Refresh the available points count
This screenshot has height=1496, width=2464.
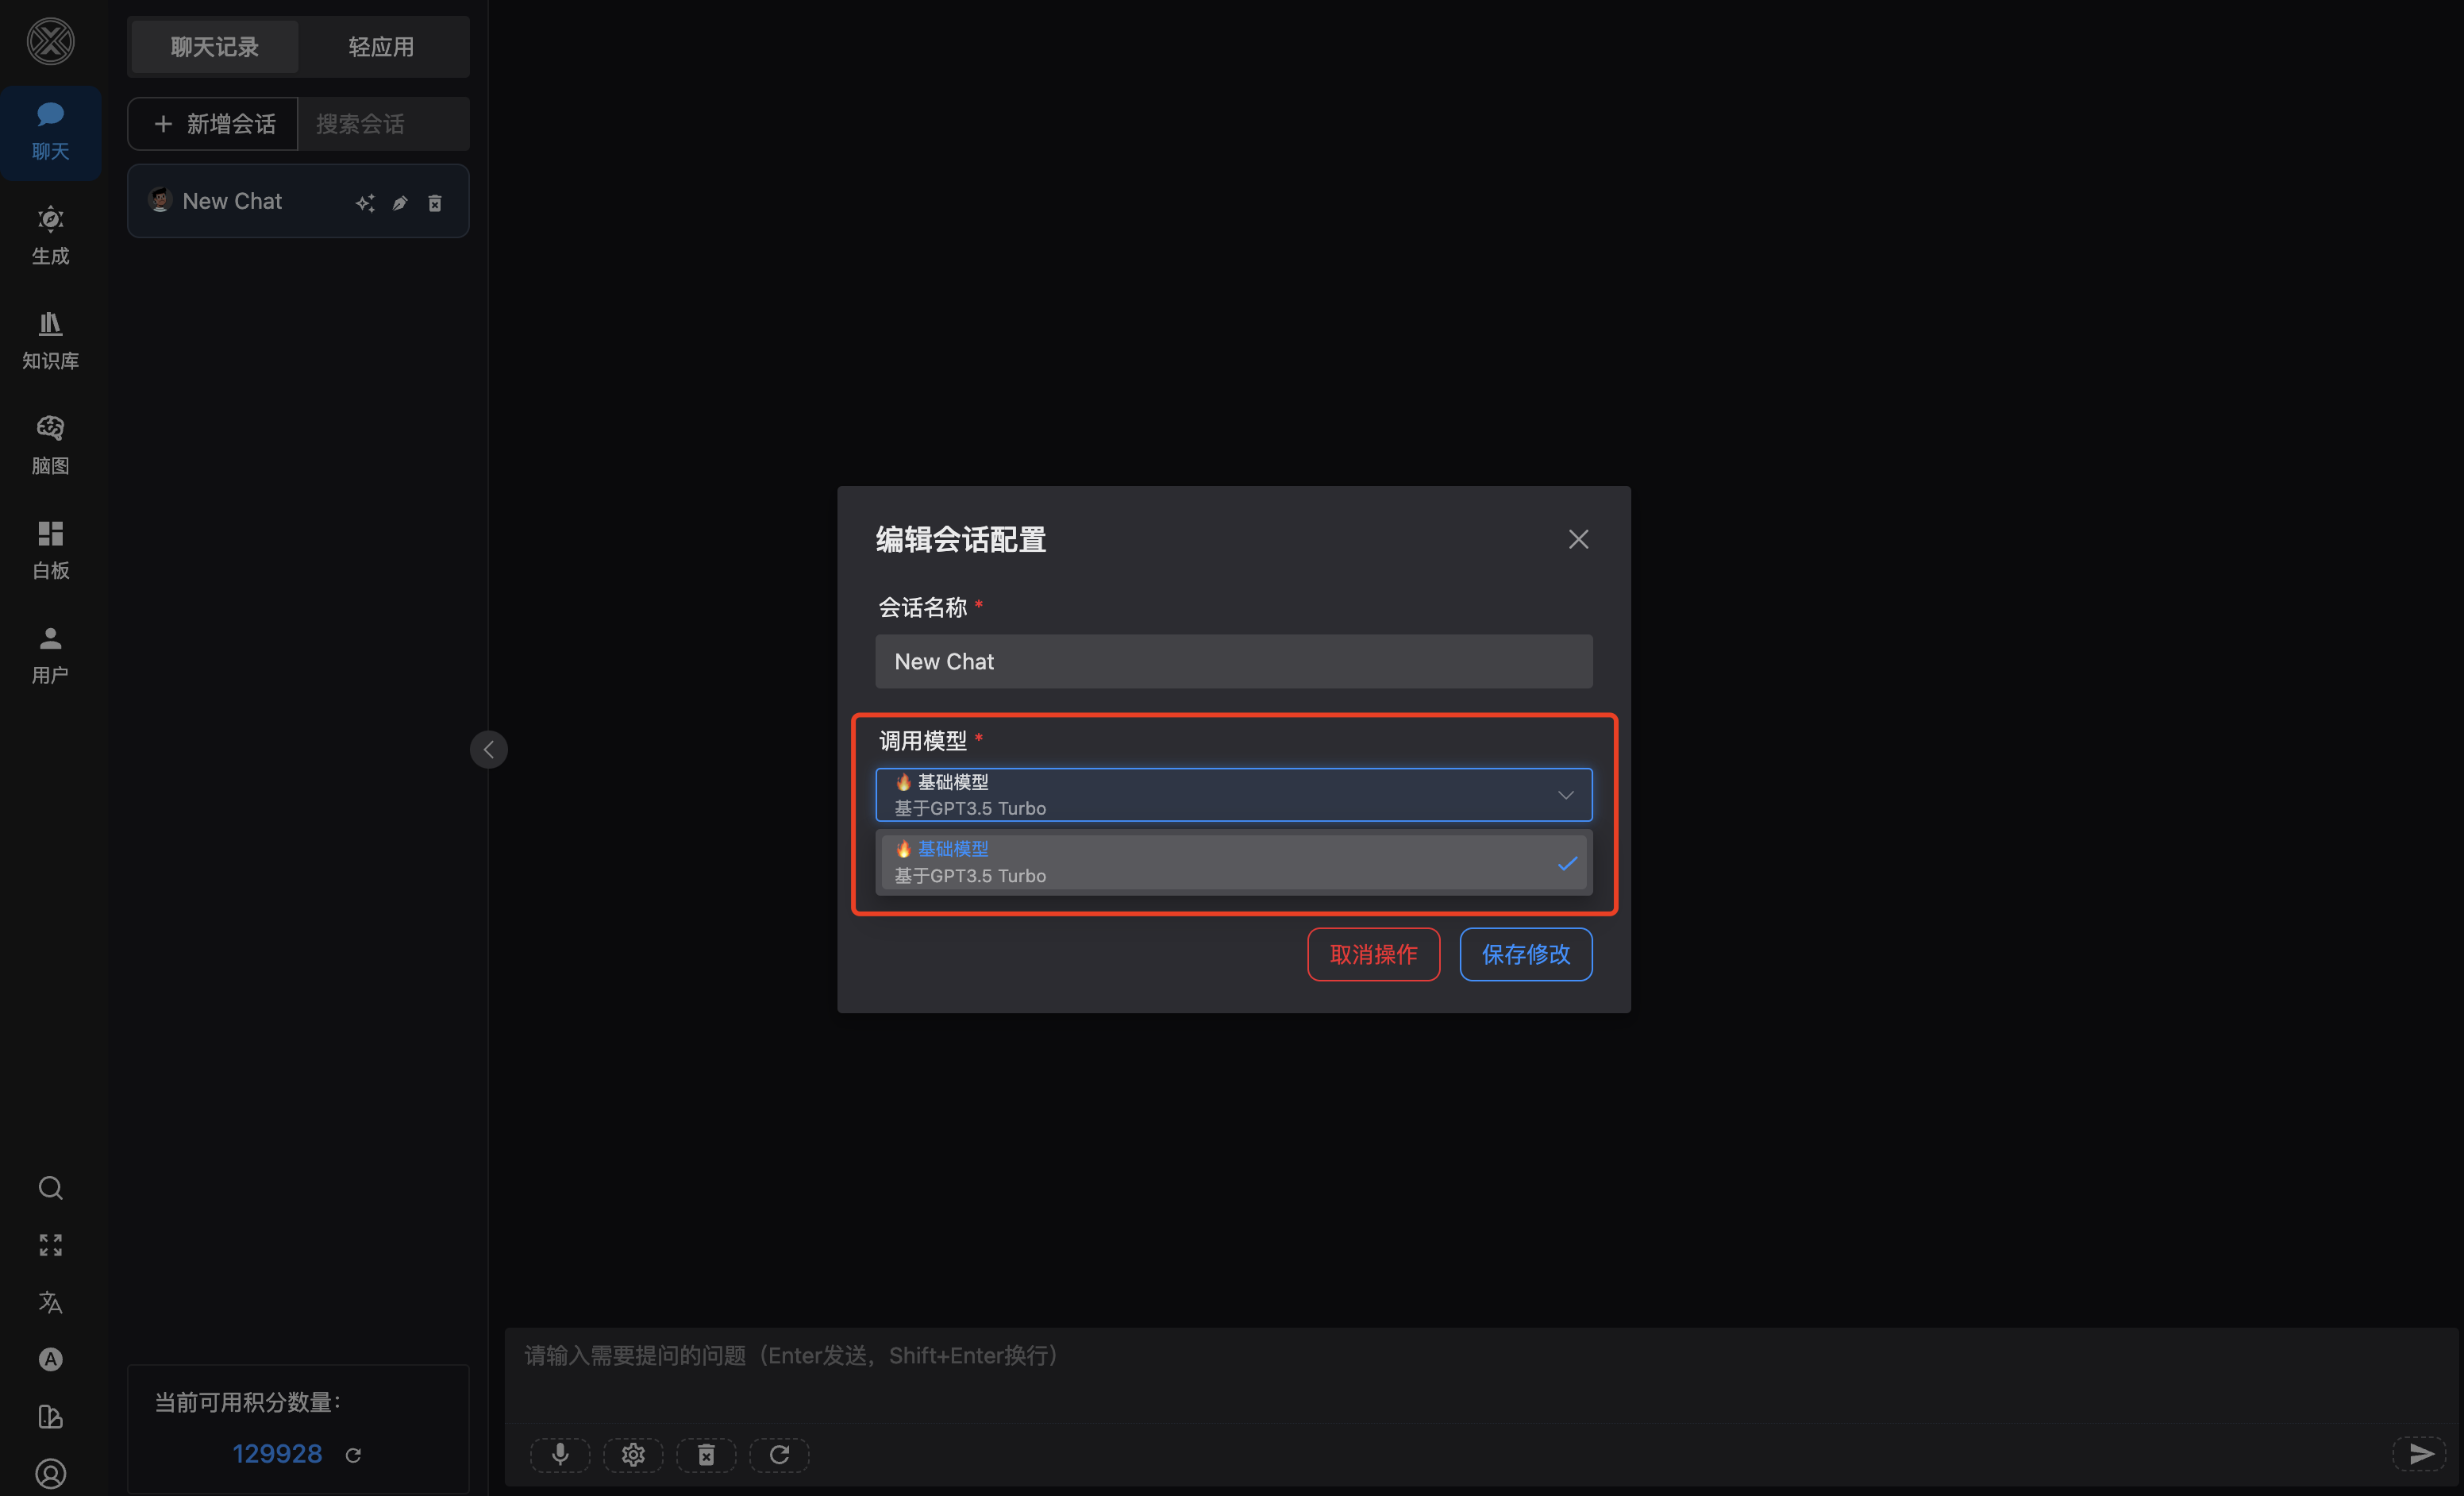click(353, 1455)
